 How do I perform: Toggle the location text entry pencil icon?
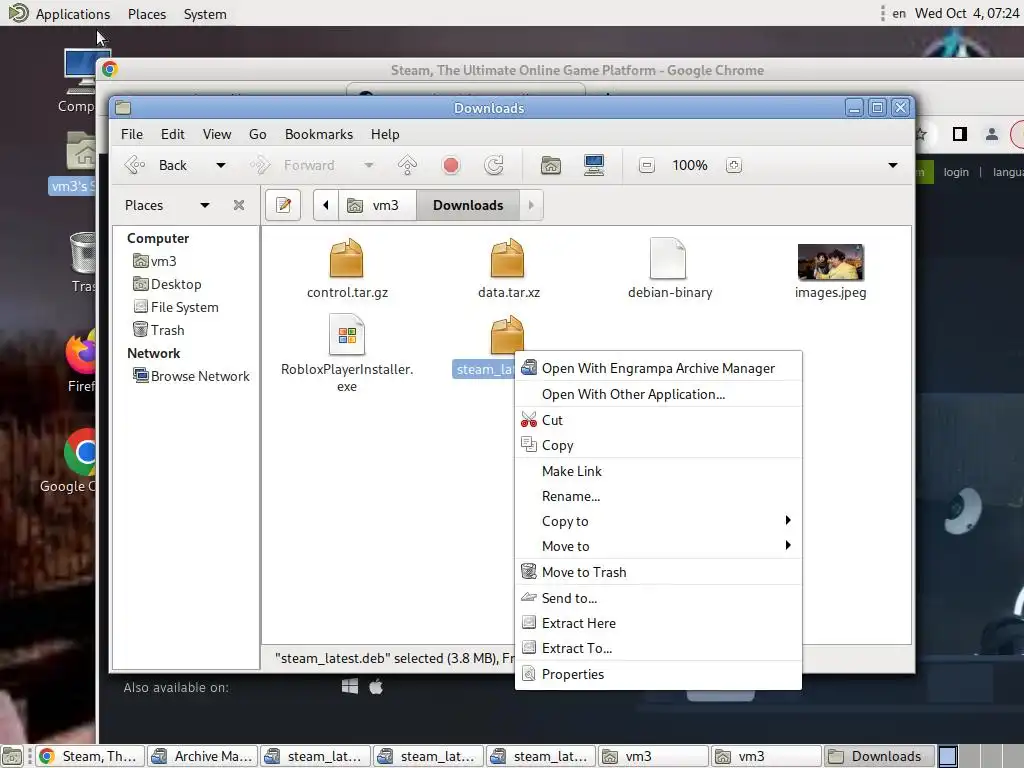(x=283, y=205)
